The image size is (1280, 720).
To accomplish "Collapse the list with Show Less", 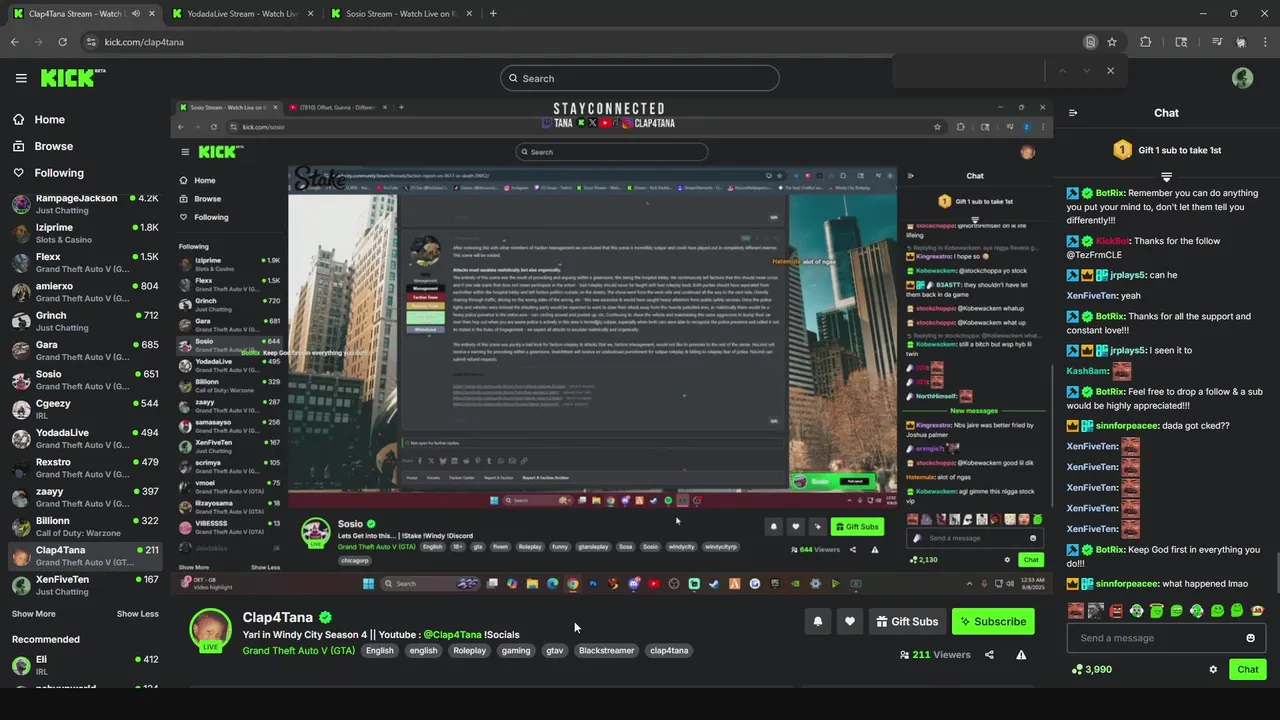I will coord(137,614).
